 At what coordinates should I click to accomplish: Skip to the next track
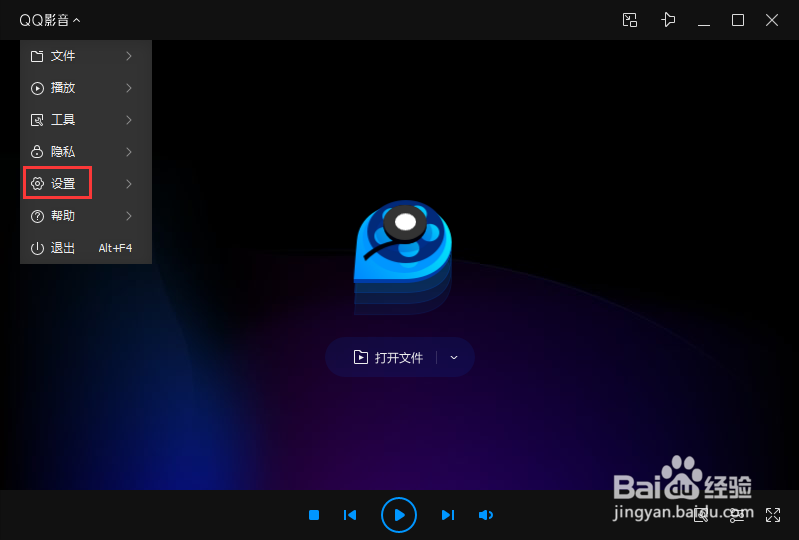pos(448,515)
